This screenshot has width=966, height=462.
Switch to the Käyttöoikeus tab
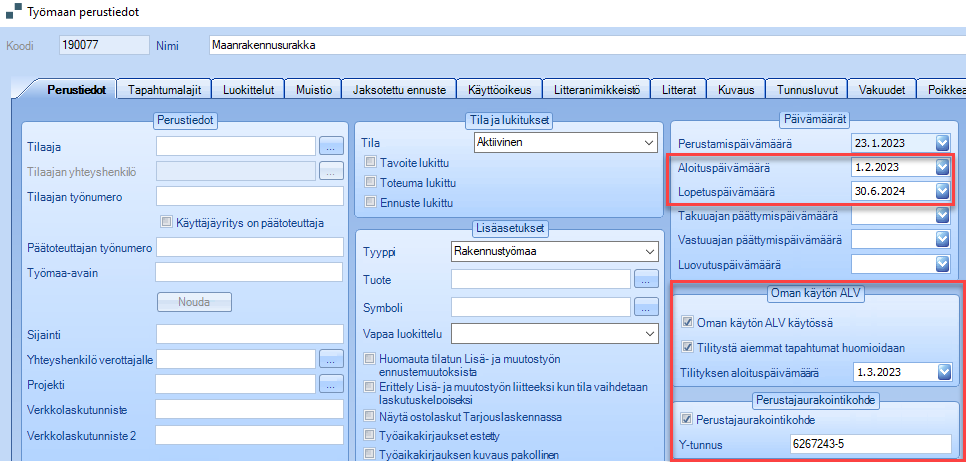500,89
